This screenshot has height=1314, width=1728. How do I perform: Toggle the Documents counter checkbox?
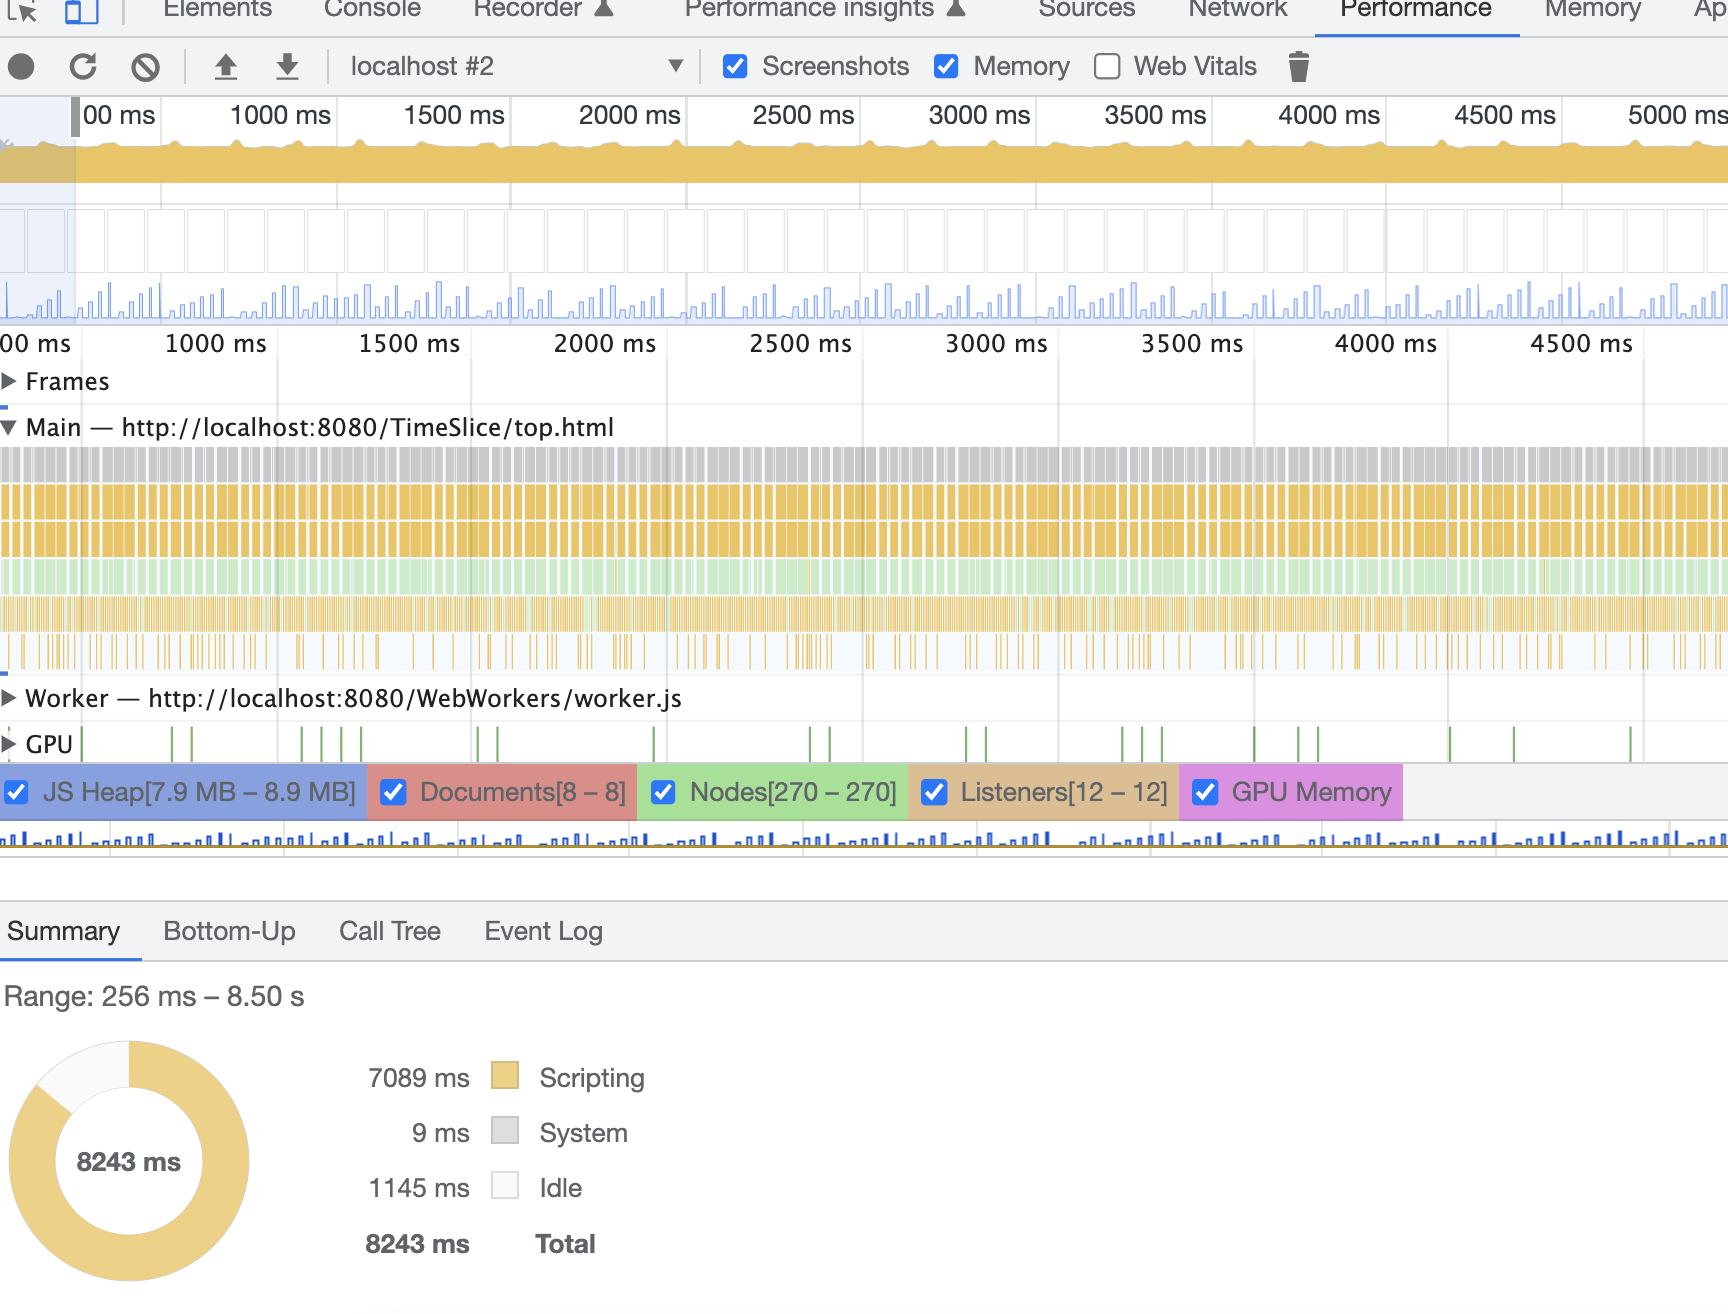394,793
